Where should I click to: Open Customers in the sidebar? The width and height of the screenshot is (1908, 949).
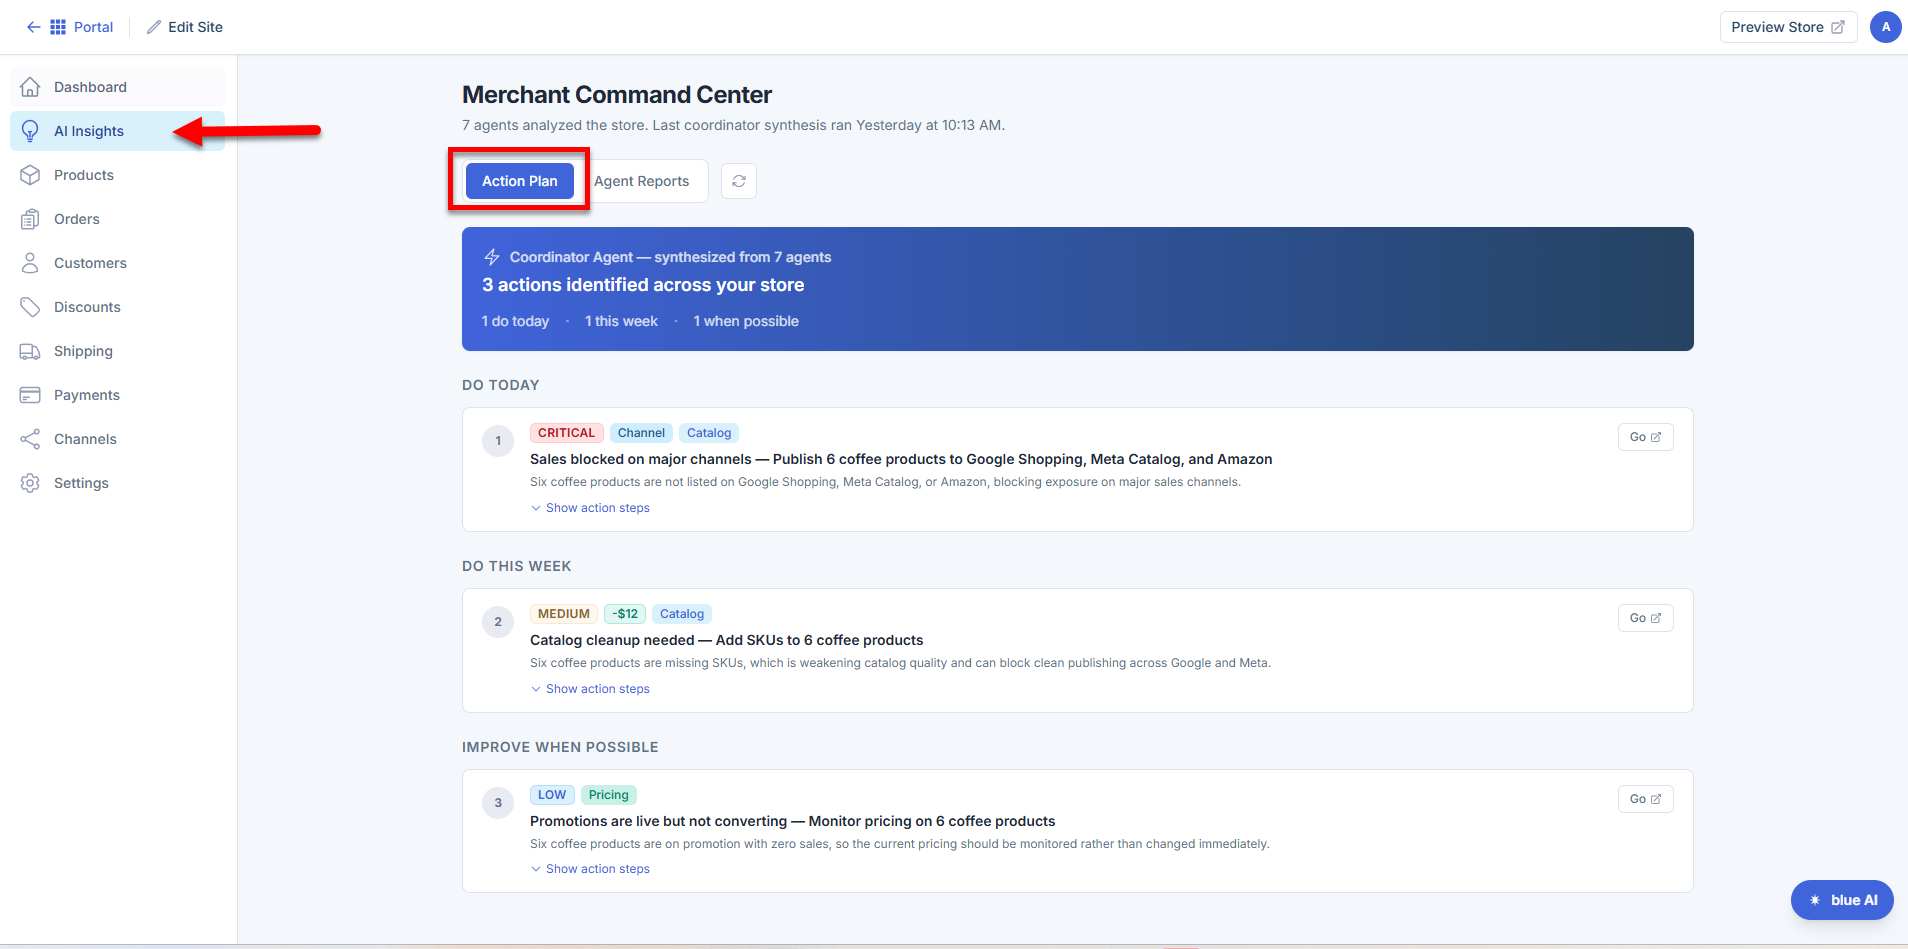[x=118, y=263]
